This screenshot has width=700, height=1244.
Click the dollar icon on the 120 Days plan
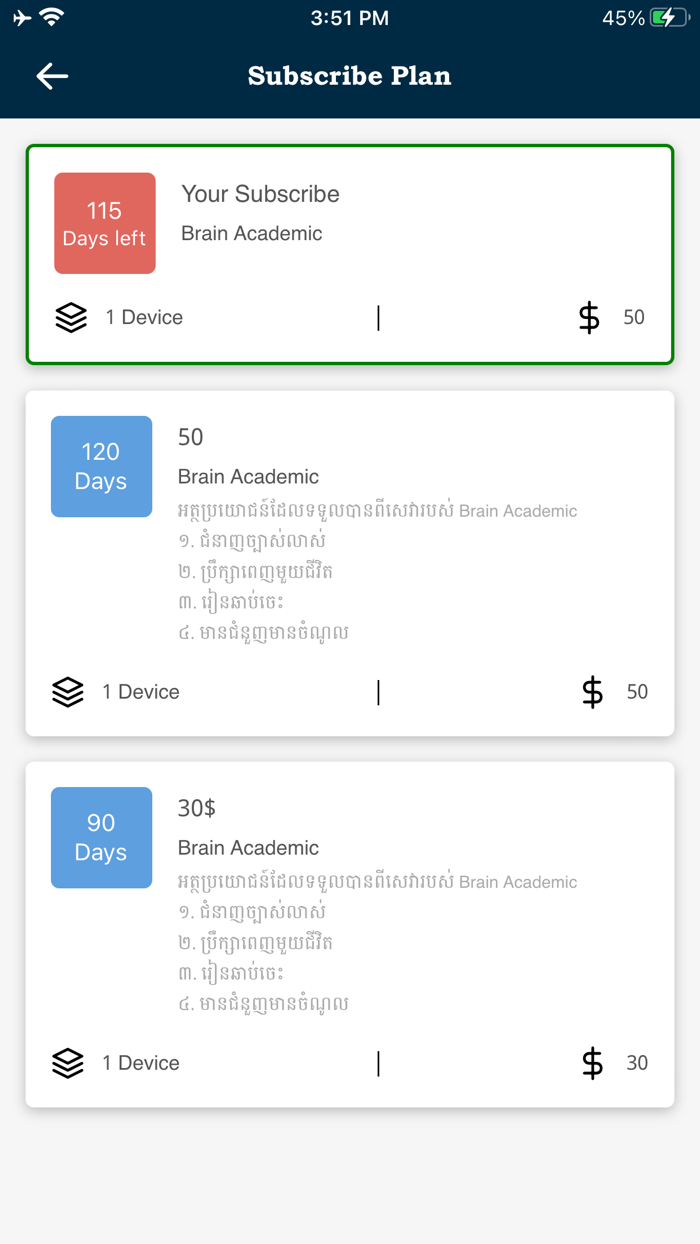point(592,691)
